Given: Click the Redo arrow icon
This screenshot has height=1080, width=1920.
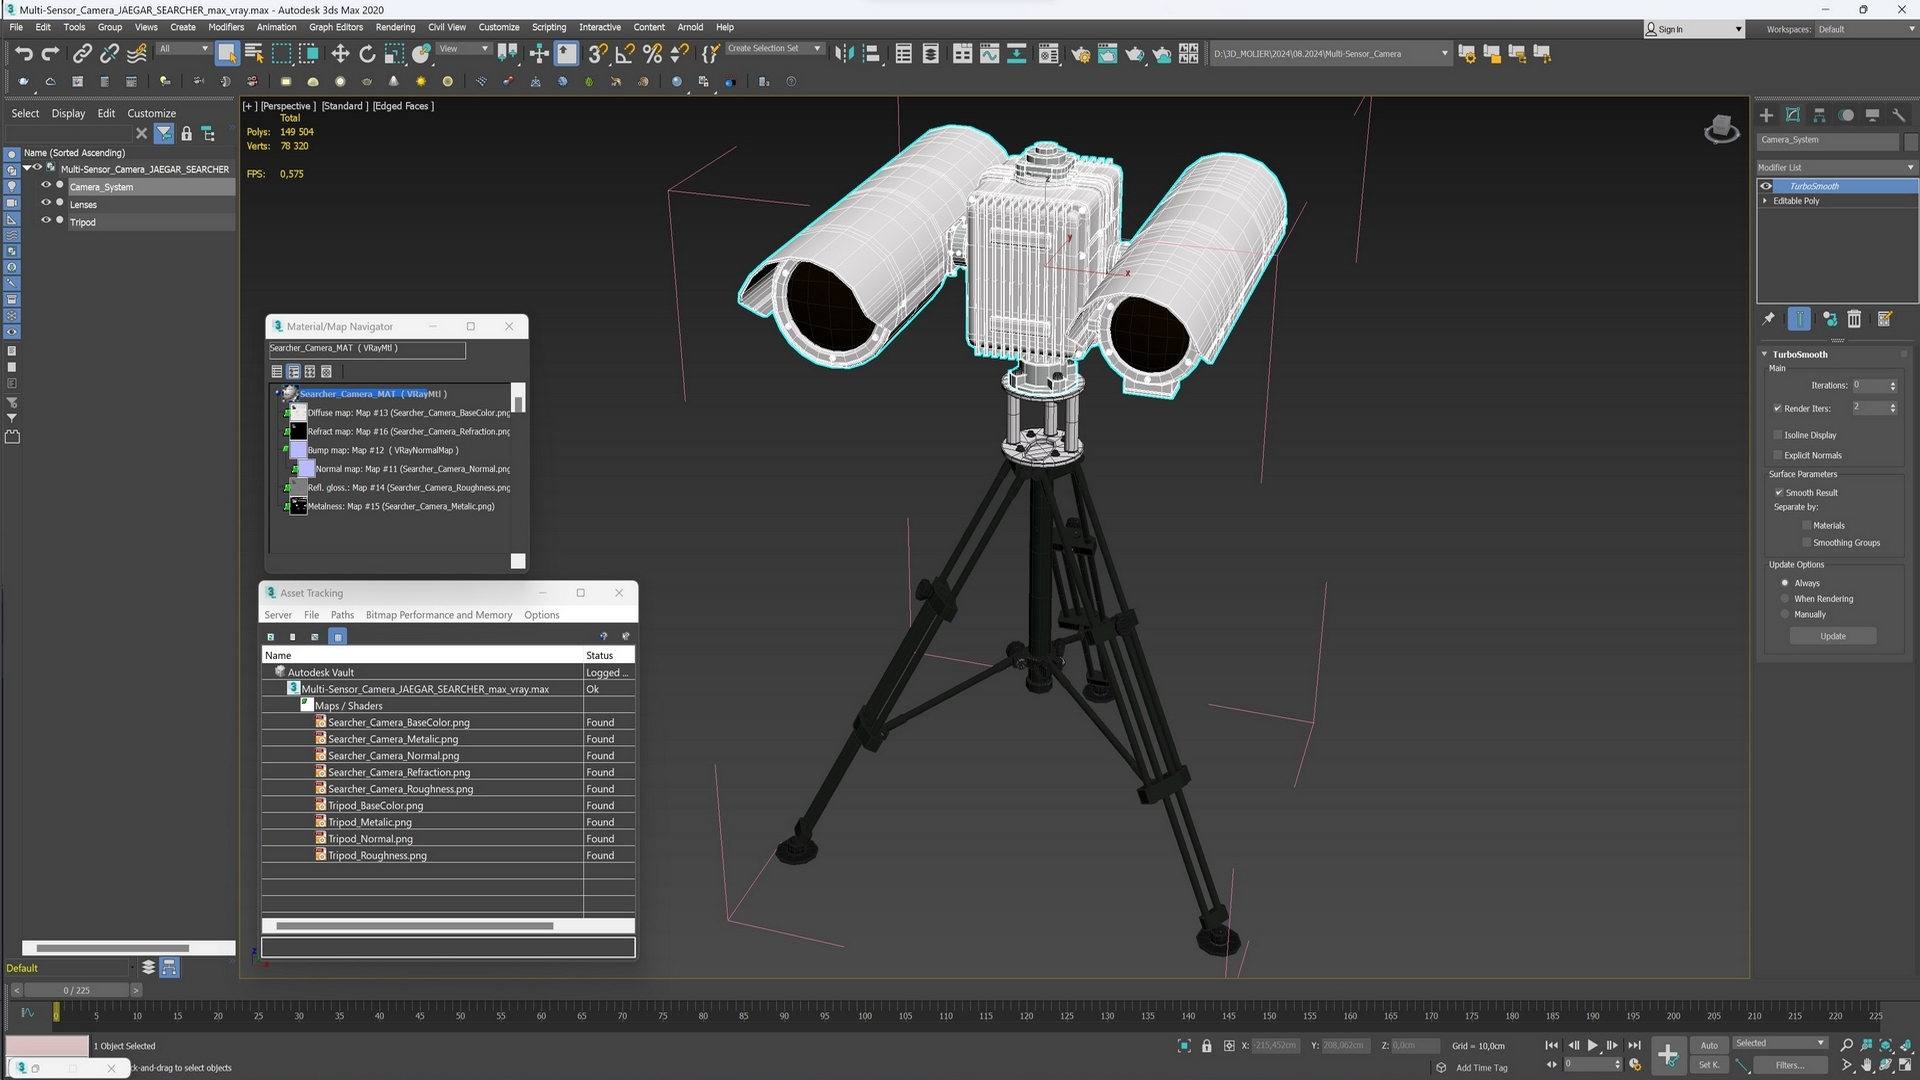Looking at the screenshot, I should (x=50, y=54).
